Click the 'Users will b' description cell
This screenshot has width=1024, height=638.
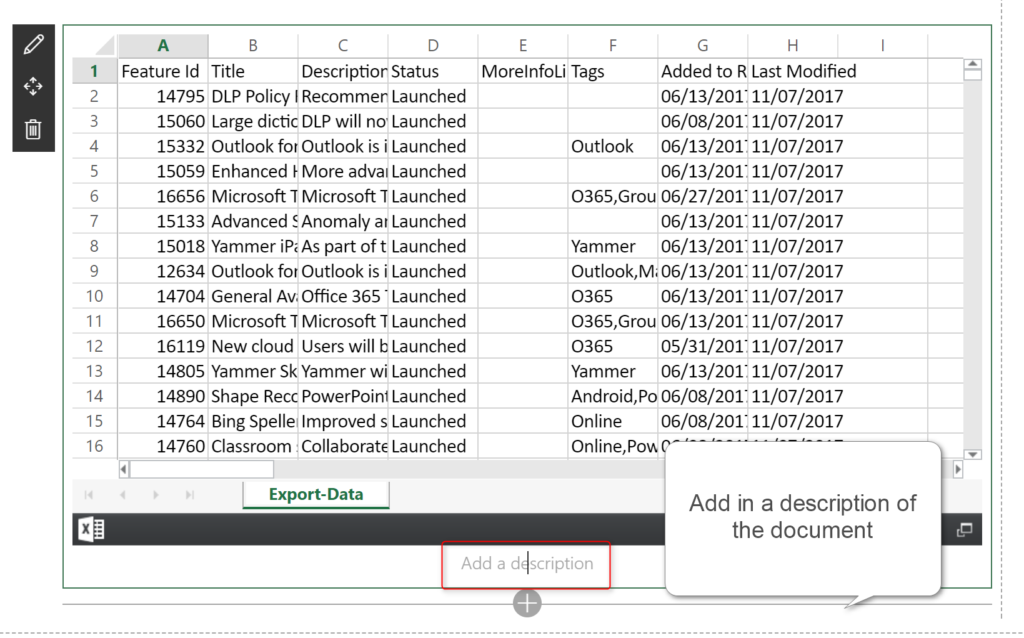coord(343,346)
